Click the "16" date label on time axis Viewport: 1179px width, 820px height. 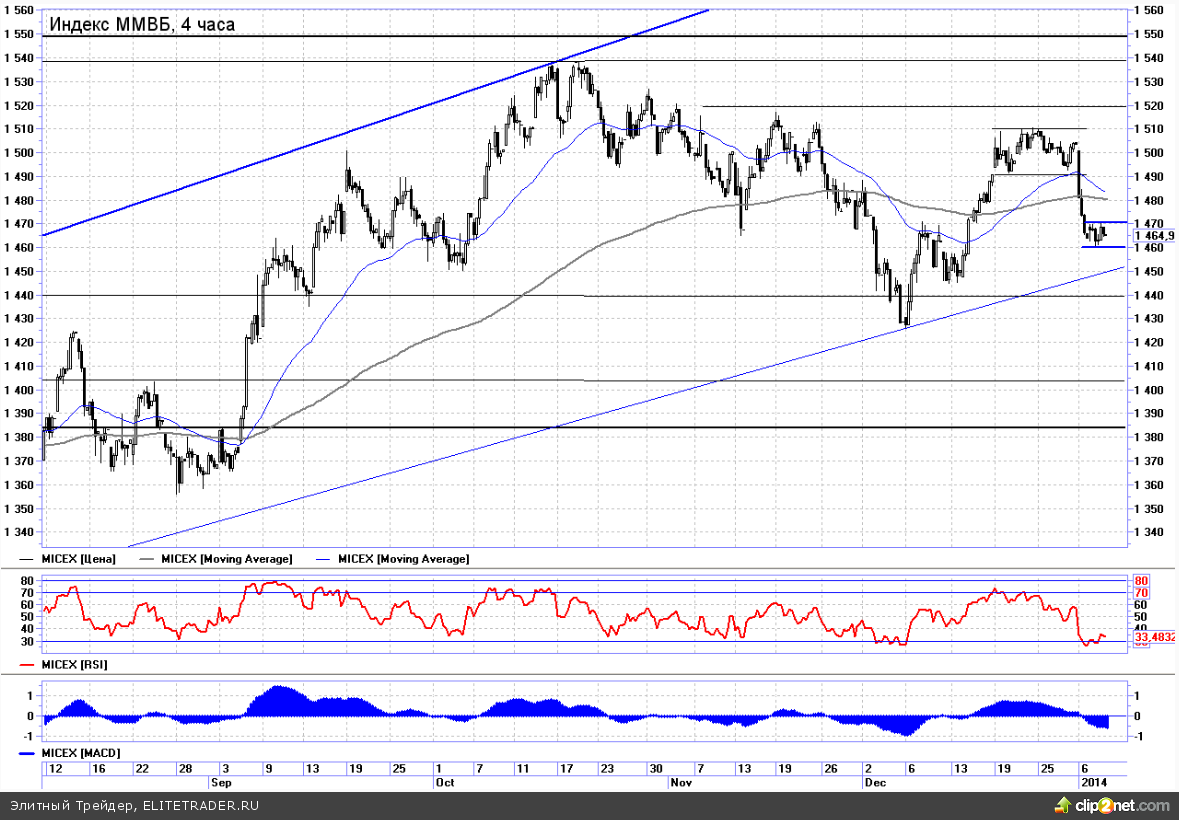click(x=99, y=769)
